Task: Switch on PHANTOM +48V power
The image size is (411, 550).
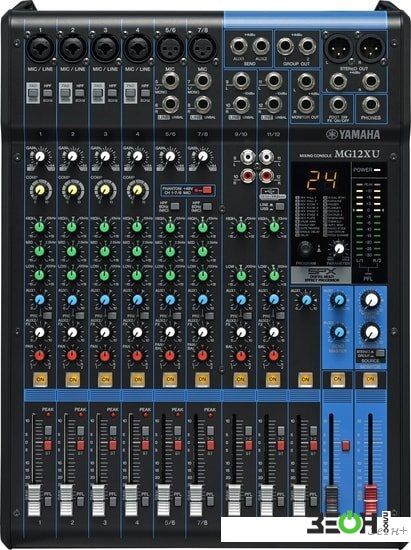Action: [x=207, y=190]
